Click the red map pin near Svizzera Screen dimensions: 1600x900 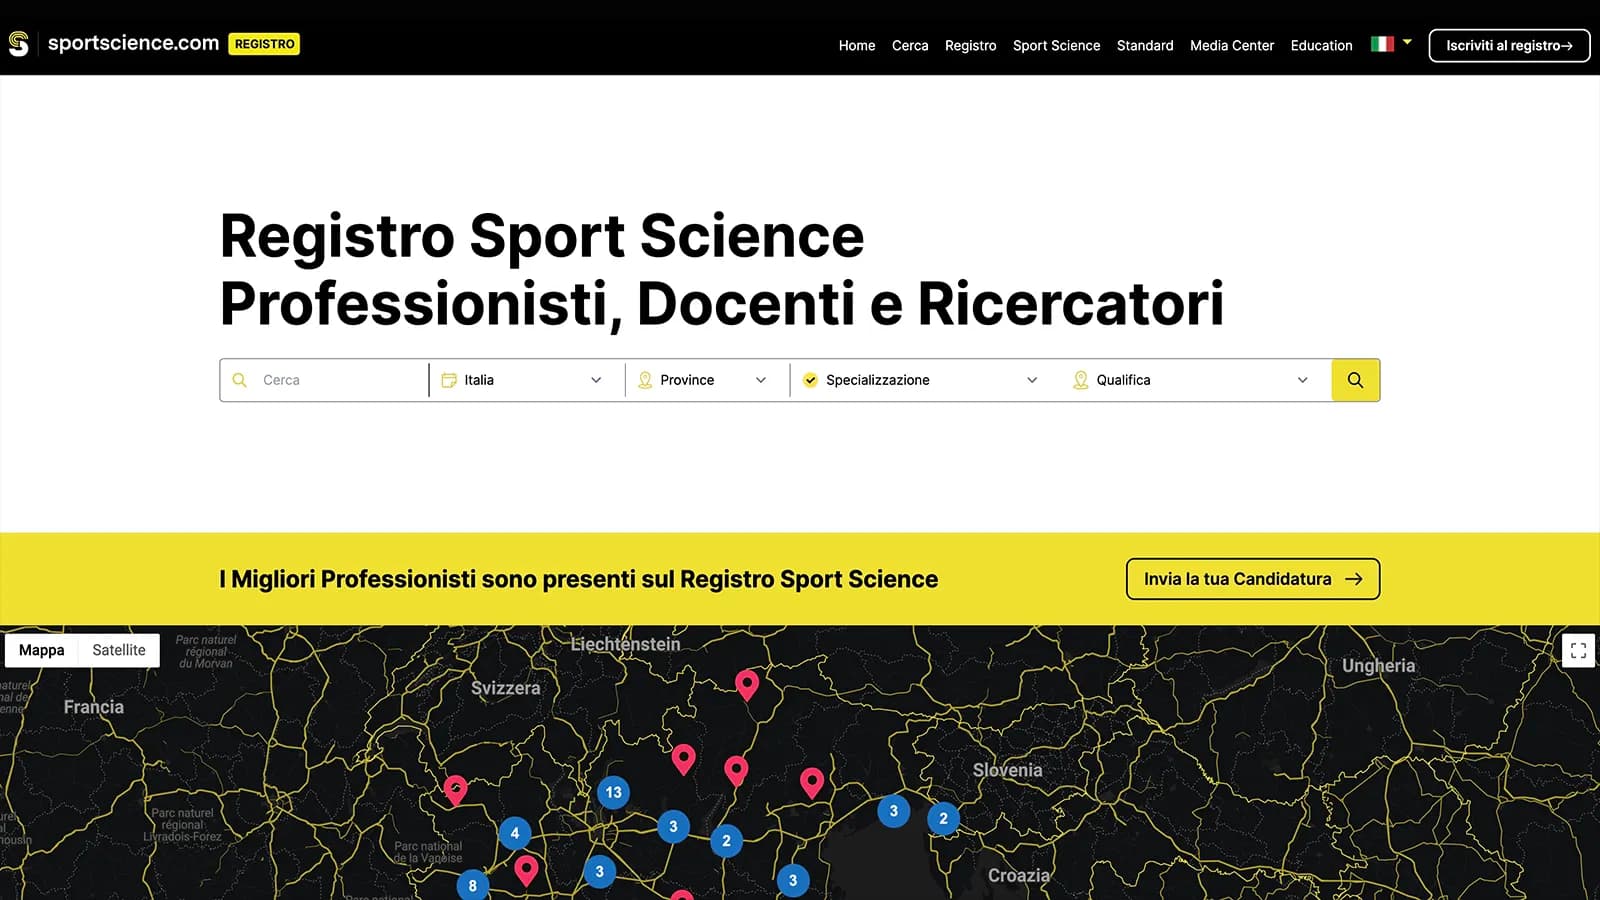click(x=747, y=685)
